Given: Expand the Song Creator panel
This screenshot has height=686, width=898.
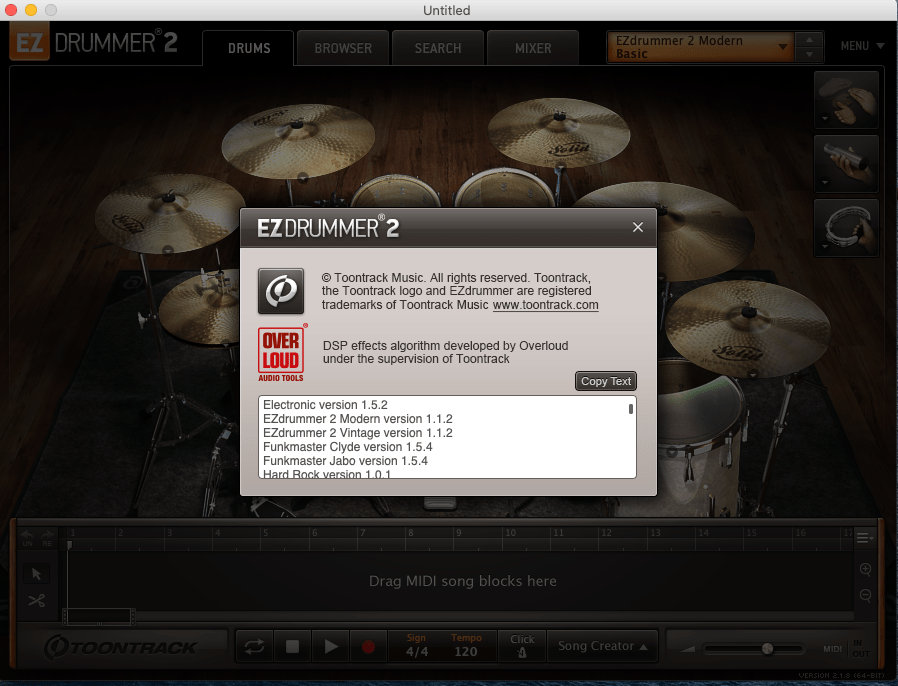Looking at the screenshot, I should [602, 646].
